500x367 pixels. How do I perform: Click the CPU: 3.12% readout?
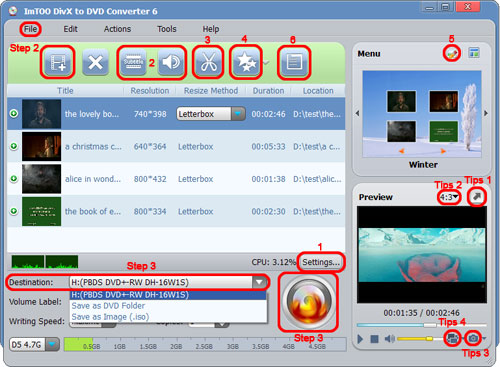[273, 262]
